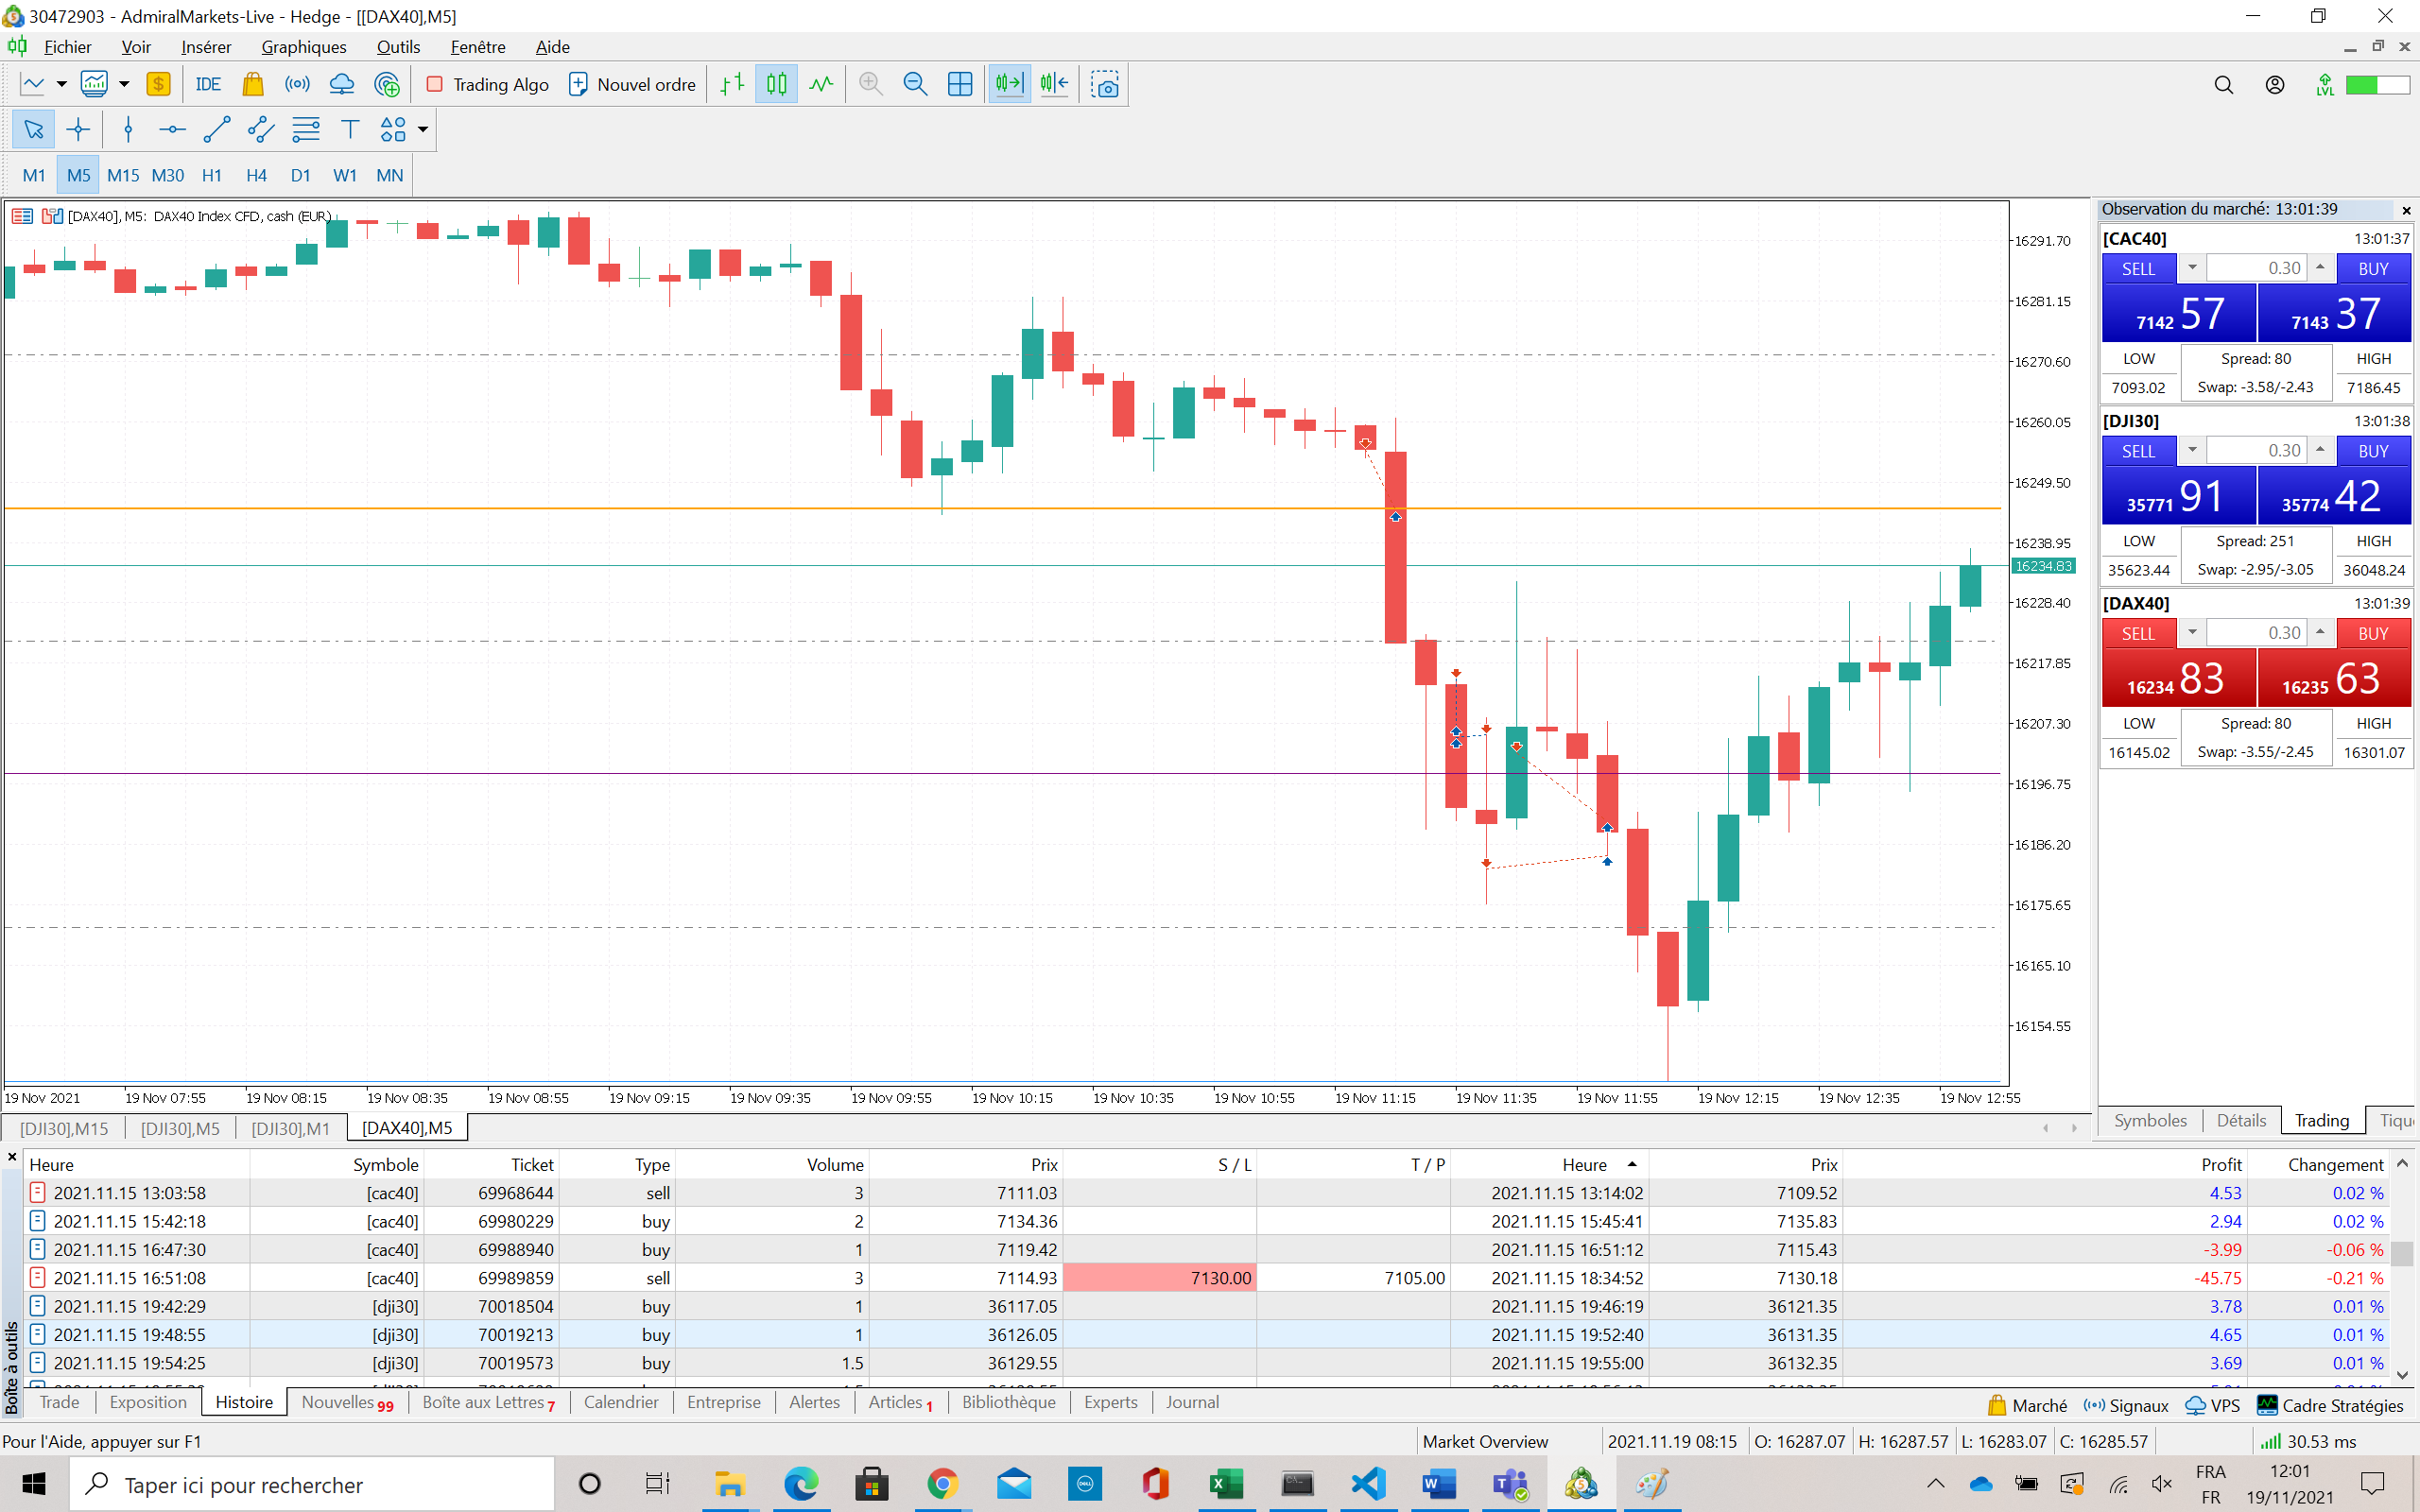This screenshot has width=2420, height=1512.
Task: Click the zoom out magnifier icon
Action: click(915, 85)
